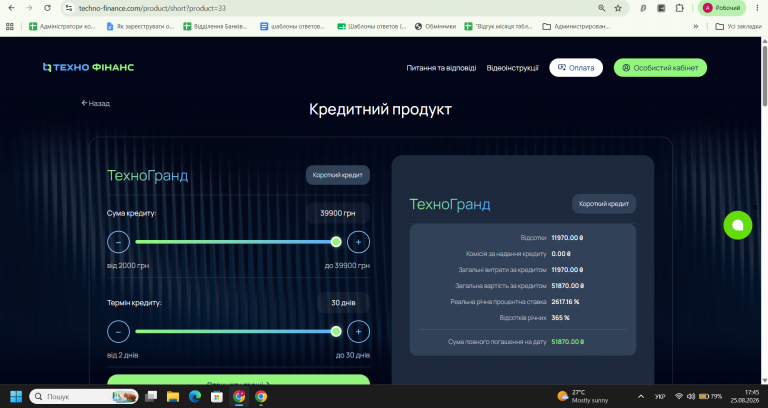The height and width of the screenshot is (408, 768).
Task: Click the left 'Короткий кредит' tag
Action: tap(337, 175)
